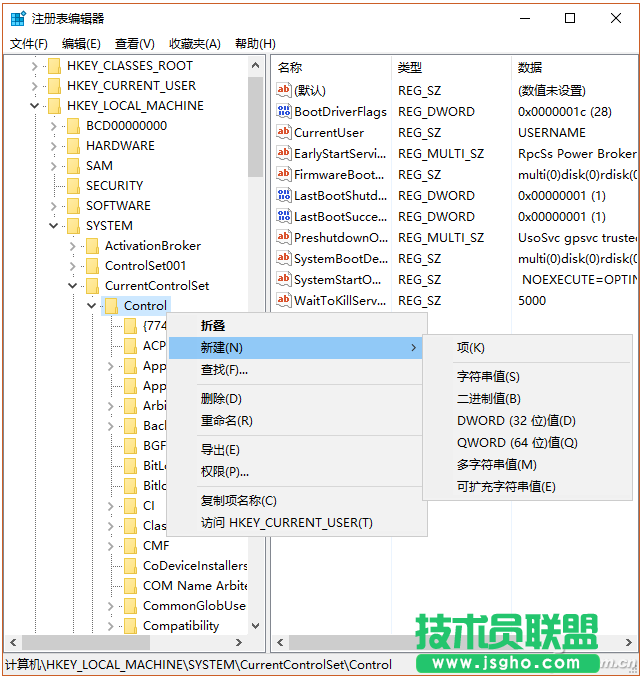
Task: Choose 权限(P)... in the context menu
Action: (295, 472)
